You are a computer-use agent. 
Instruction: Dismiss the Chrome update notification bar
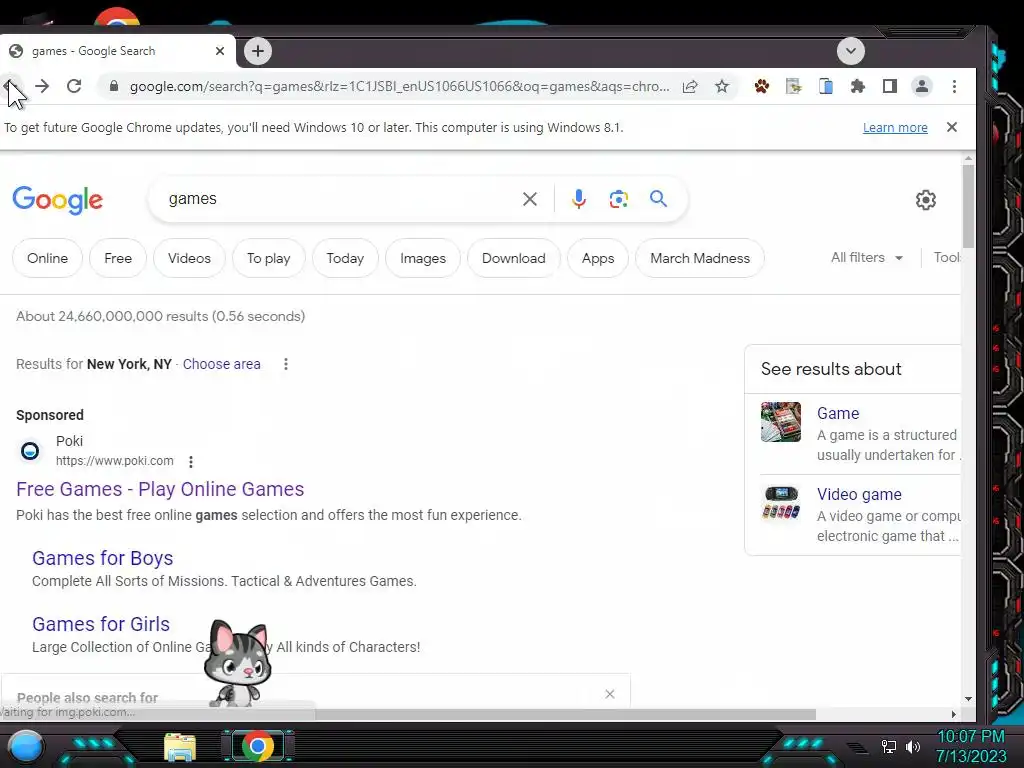click(x=952, y=127)
